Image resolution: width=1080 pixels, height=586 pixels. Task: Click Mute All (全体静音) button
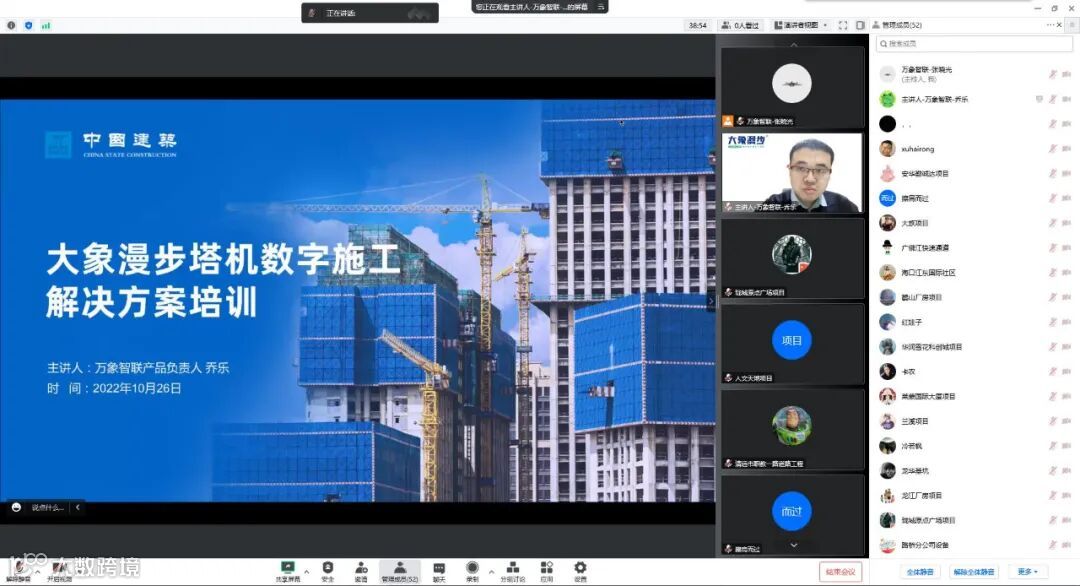[x=920, y=572]
